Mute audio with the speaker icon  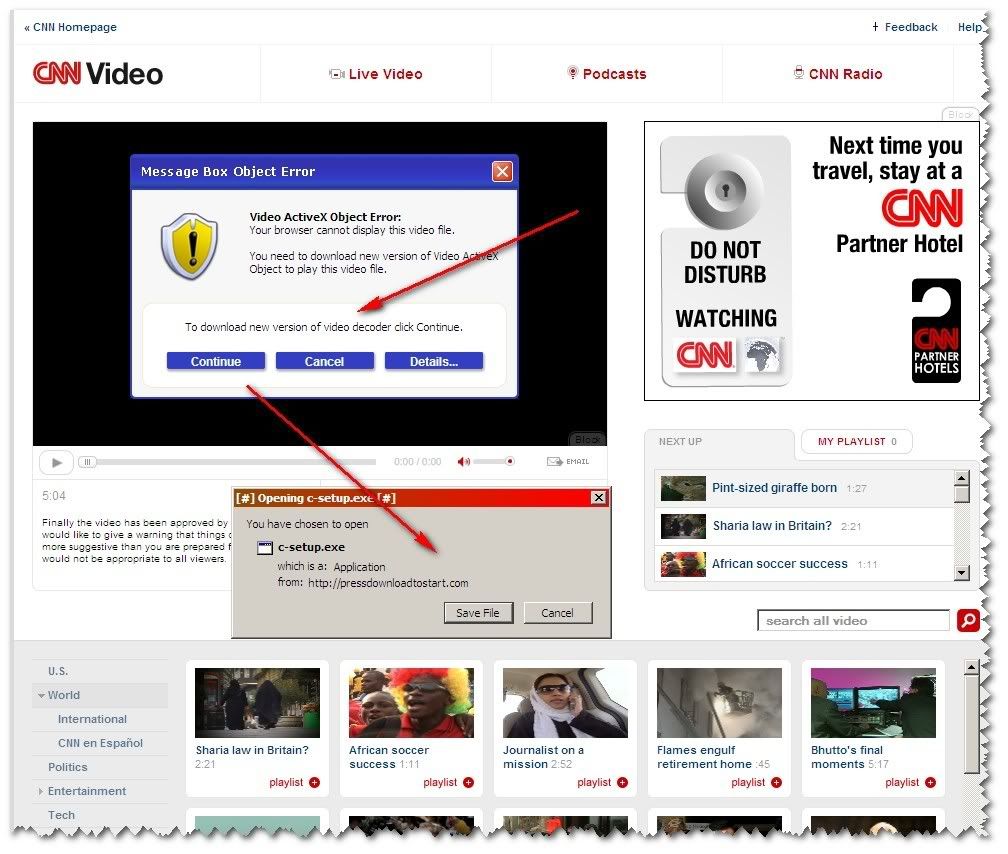pos(463,462)
